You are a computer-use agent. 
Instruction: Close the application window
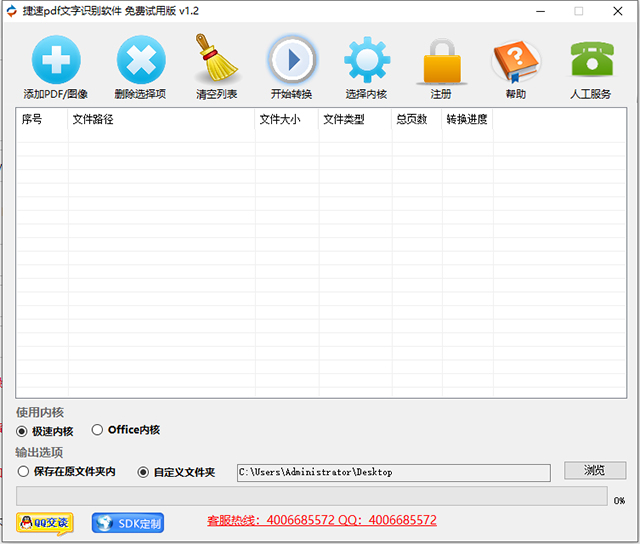point(618,11)
